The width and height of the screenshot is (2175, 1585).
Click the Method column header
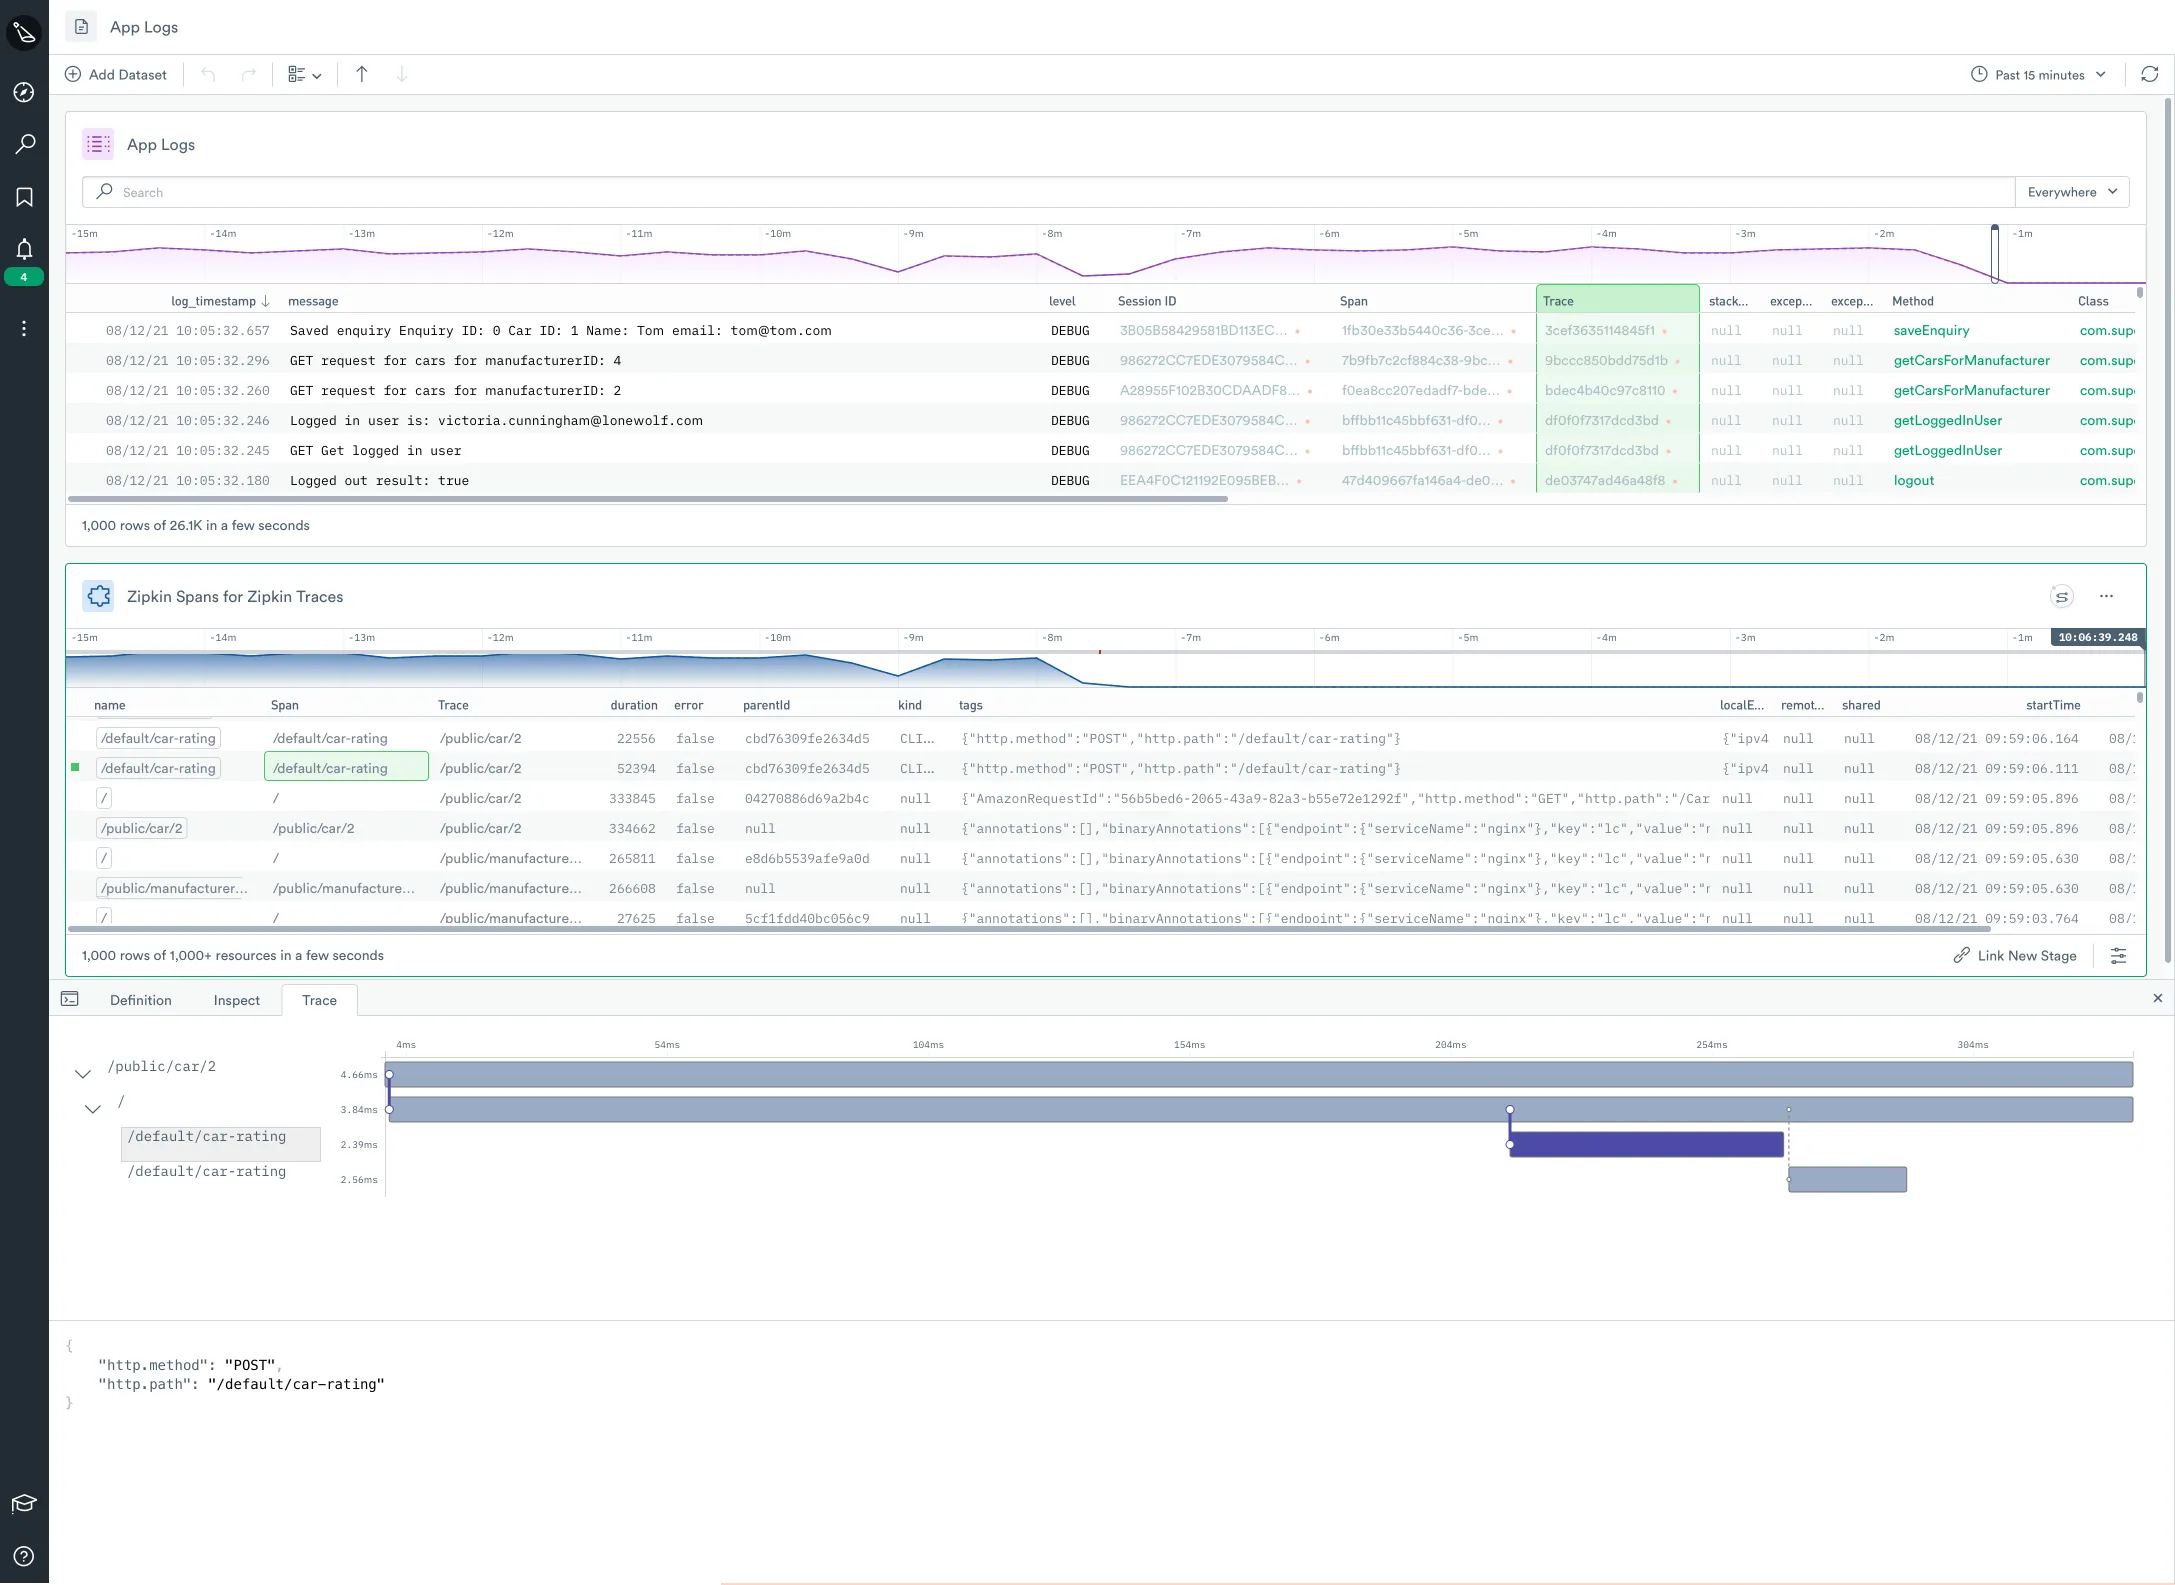(x=1912, y=301)
